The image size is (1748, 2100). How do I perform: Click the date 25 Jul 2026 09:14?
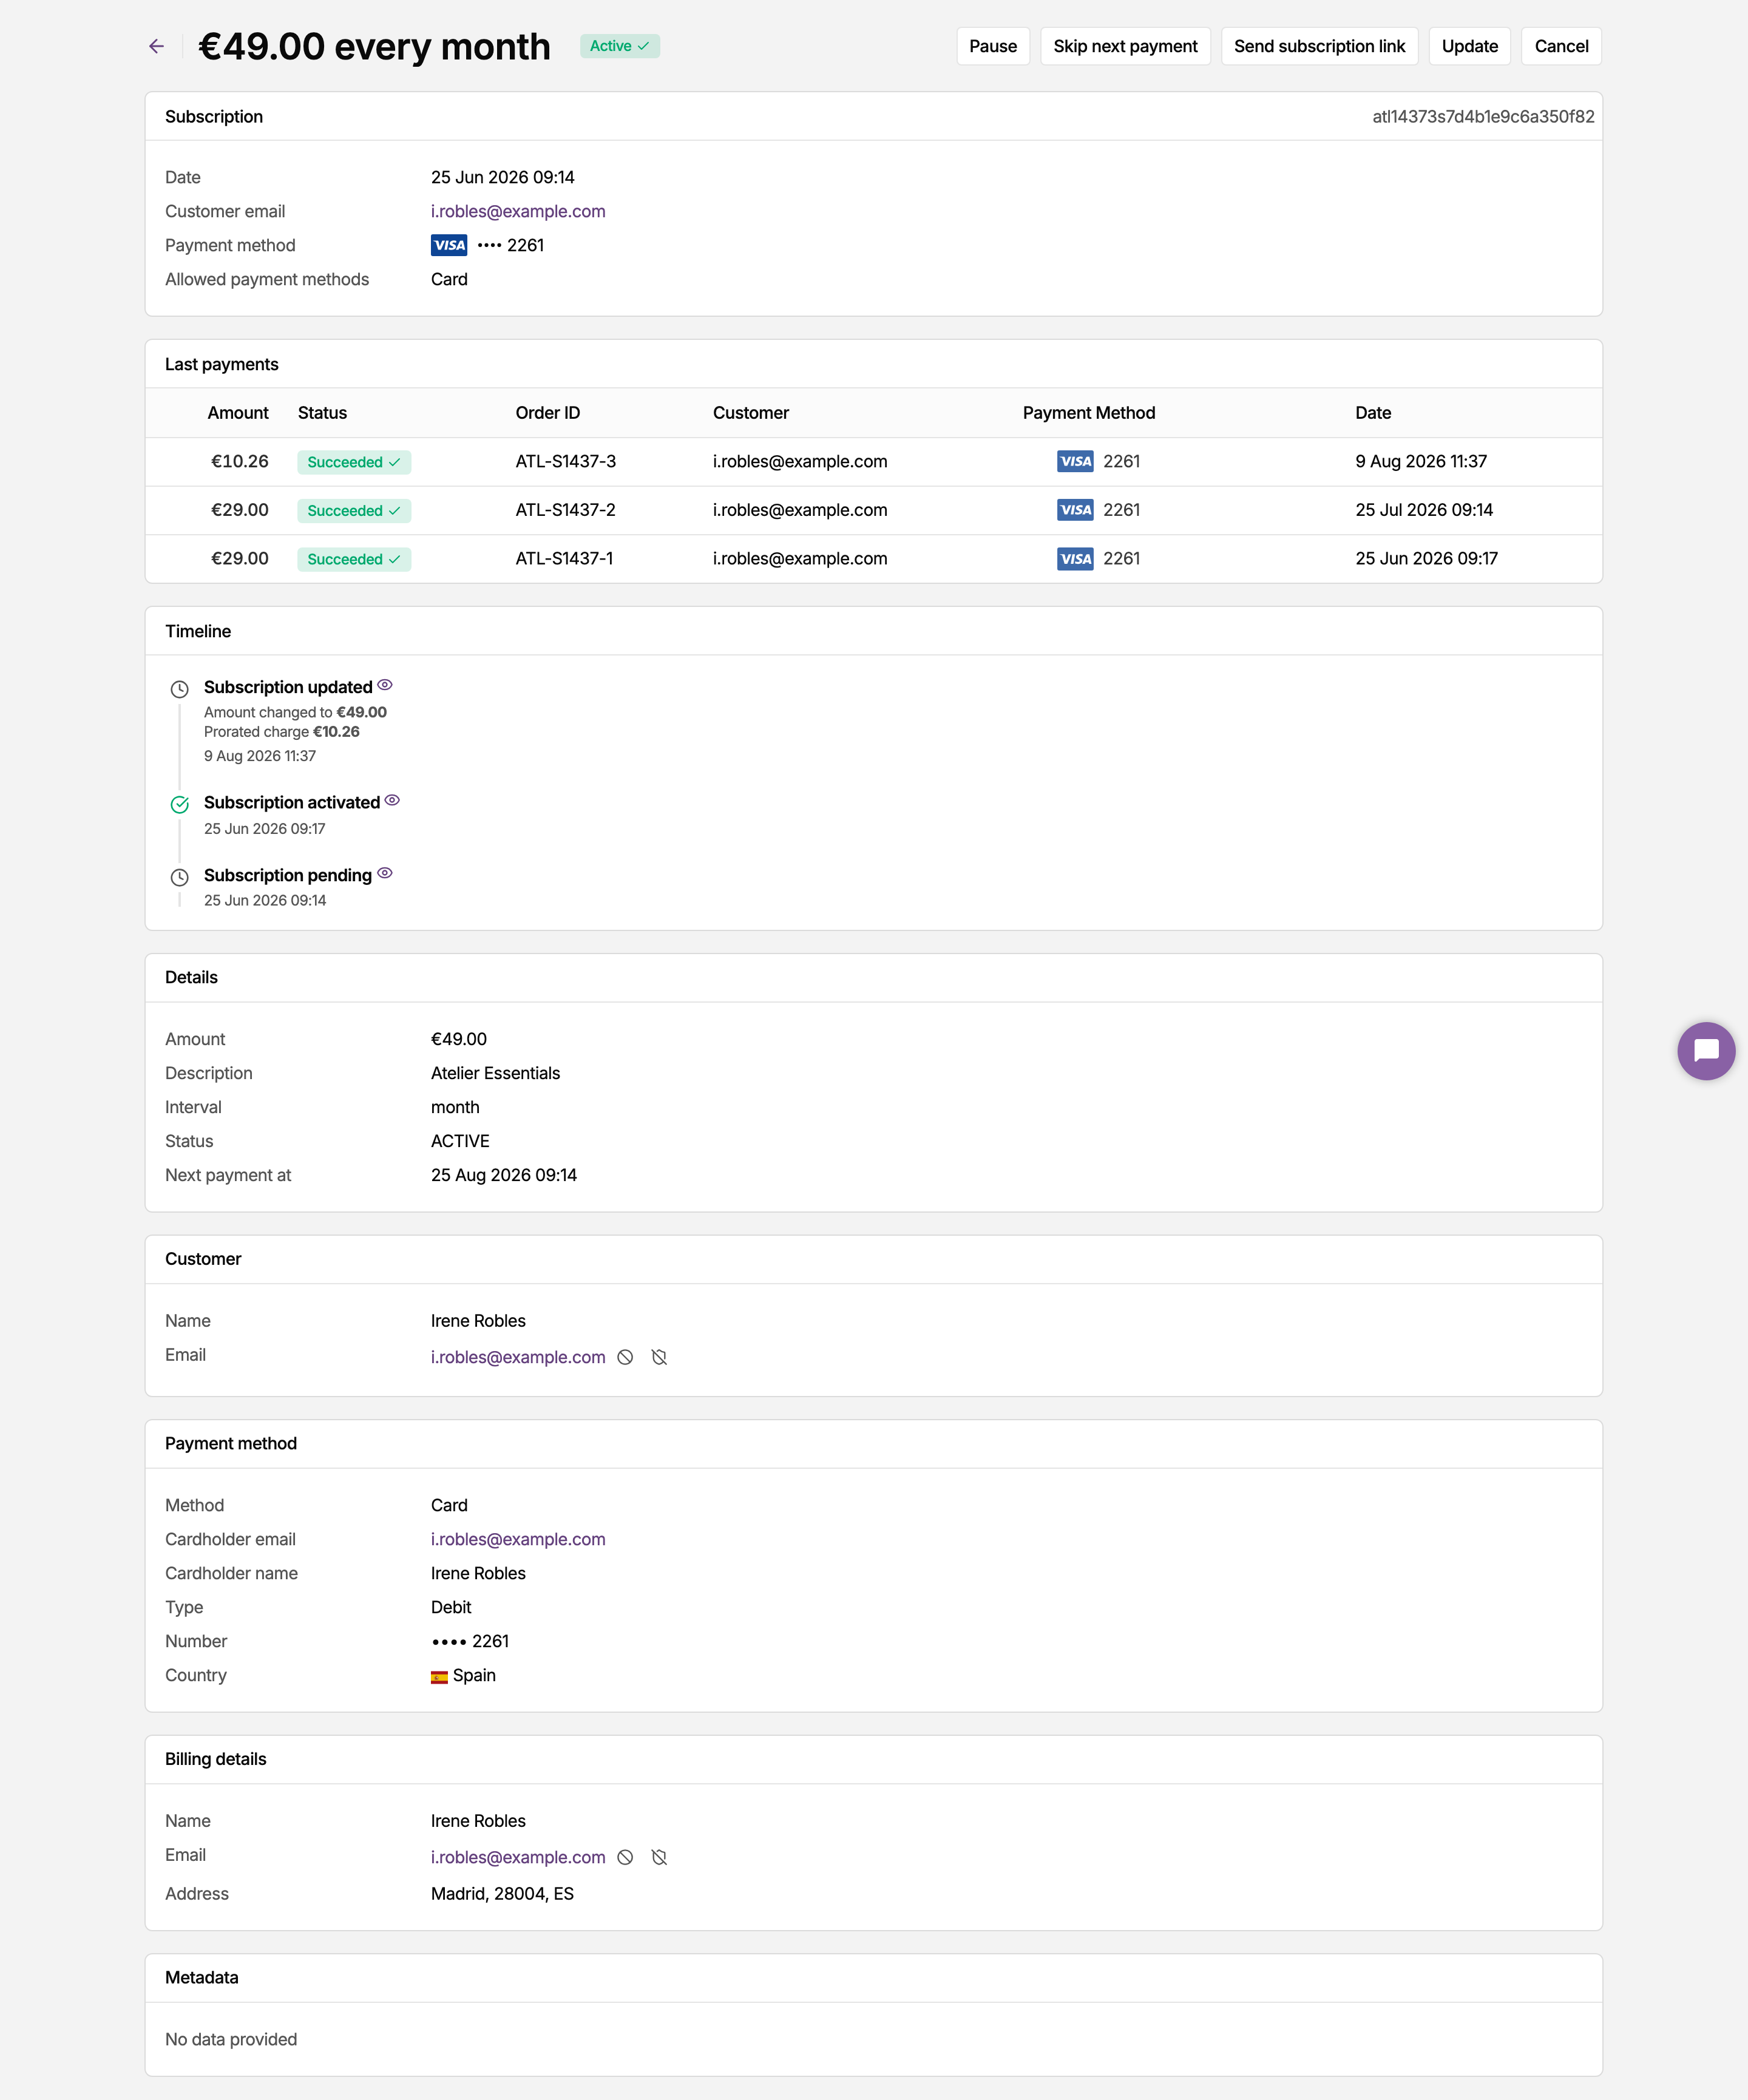pos(1424,510)
